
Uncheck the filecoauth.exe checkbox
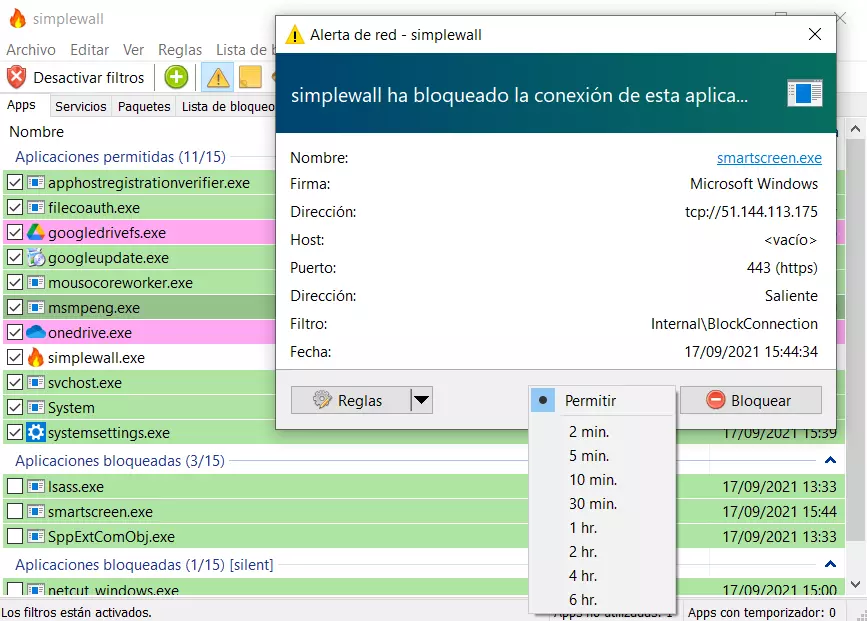pos(15,207)
